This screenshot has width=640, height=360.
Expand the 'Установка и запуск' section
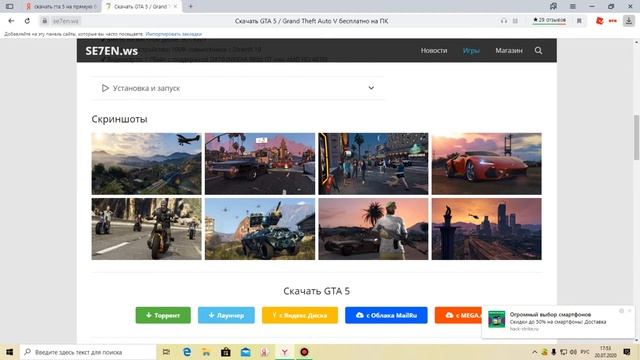point(238,88)
